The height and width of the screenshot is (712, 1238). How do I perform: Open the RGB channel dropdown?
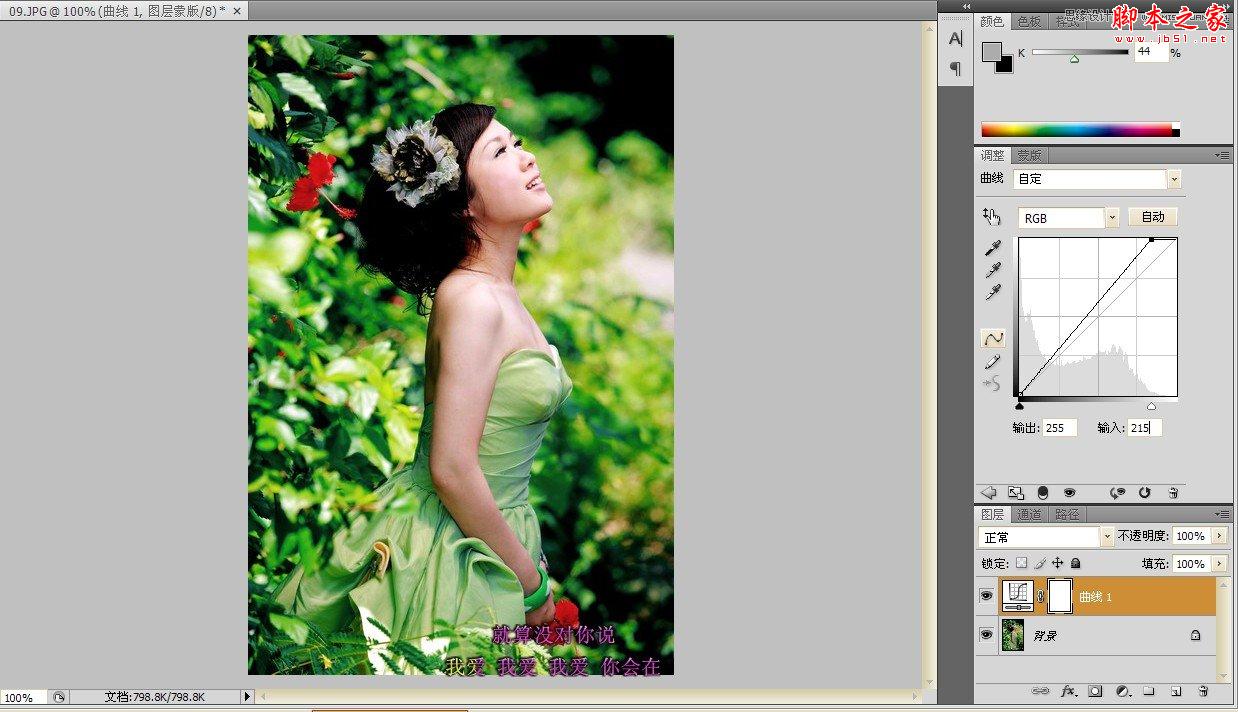pyautogui.click(x=1112, y=217)
